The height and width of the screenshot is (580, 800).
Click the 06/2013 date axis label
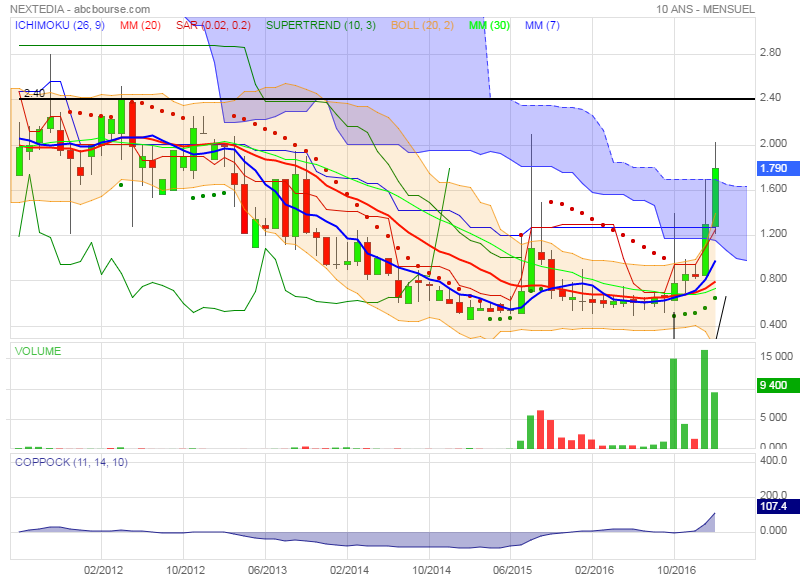point(267,570)
